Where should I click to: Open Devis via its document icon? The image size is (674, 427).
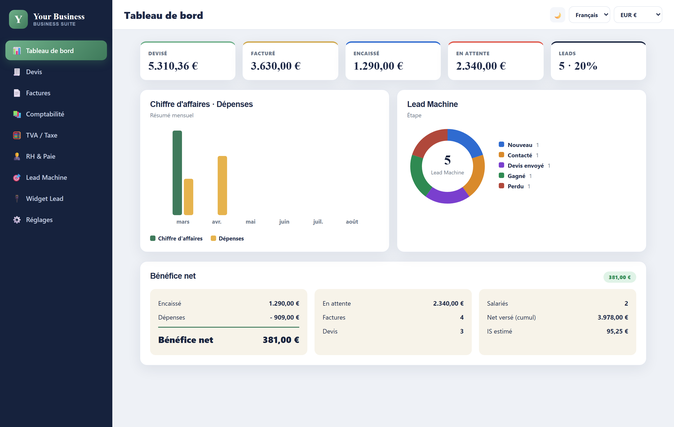17,72
